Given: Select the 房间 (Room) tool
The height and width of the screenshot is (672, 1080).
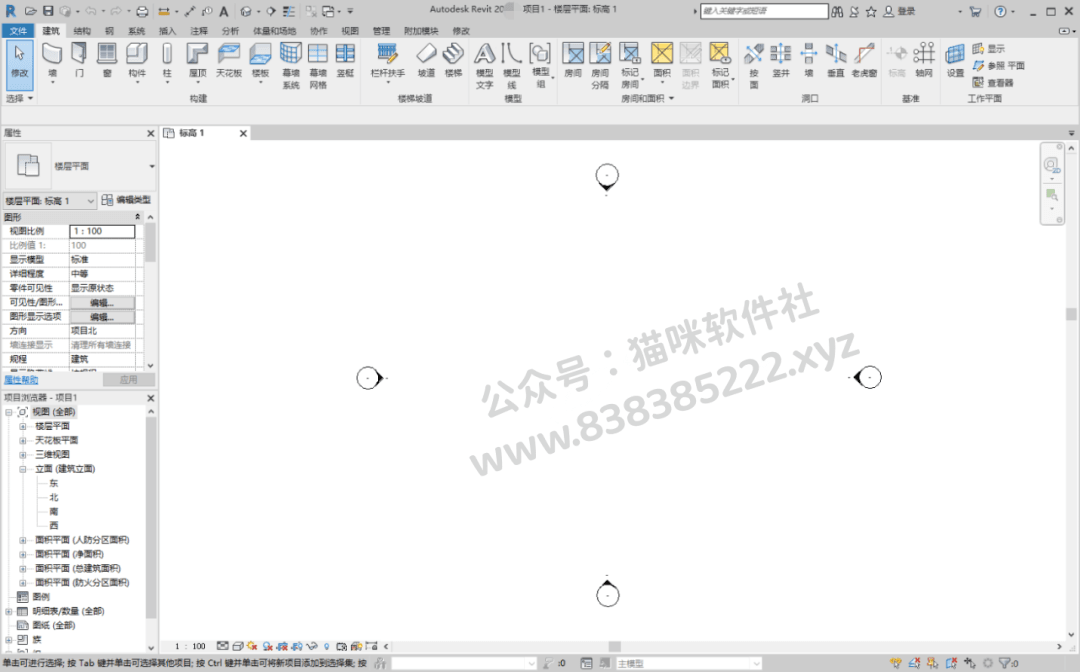Looking at the screenshot, I should click(573, 61).
